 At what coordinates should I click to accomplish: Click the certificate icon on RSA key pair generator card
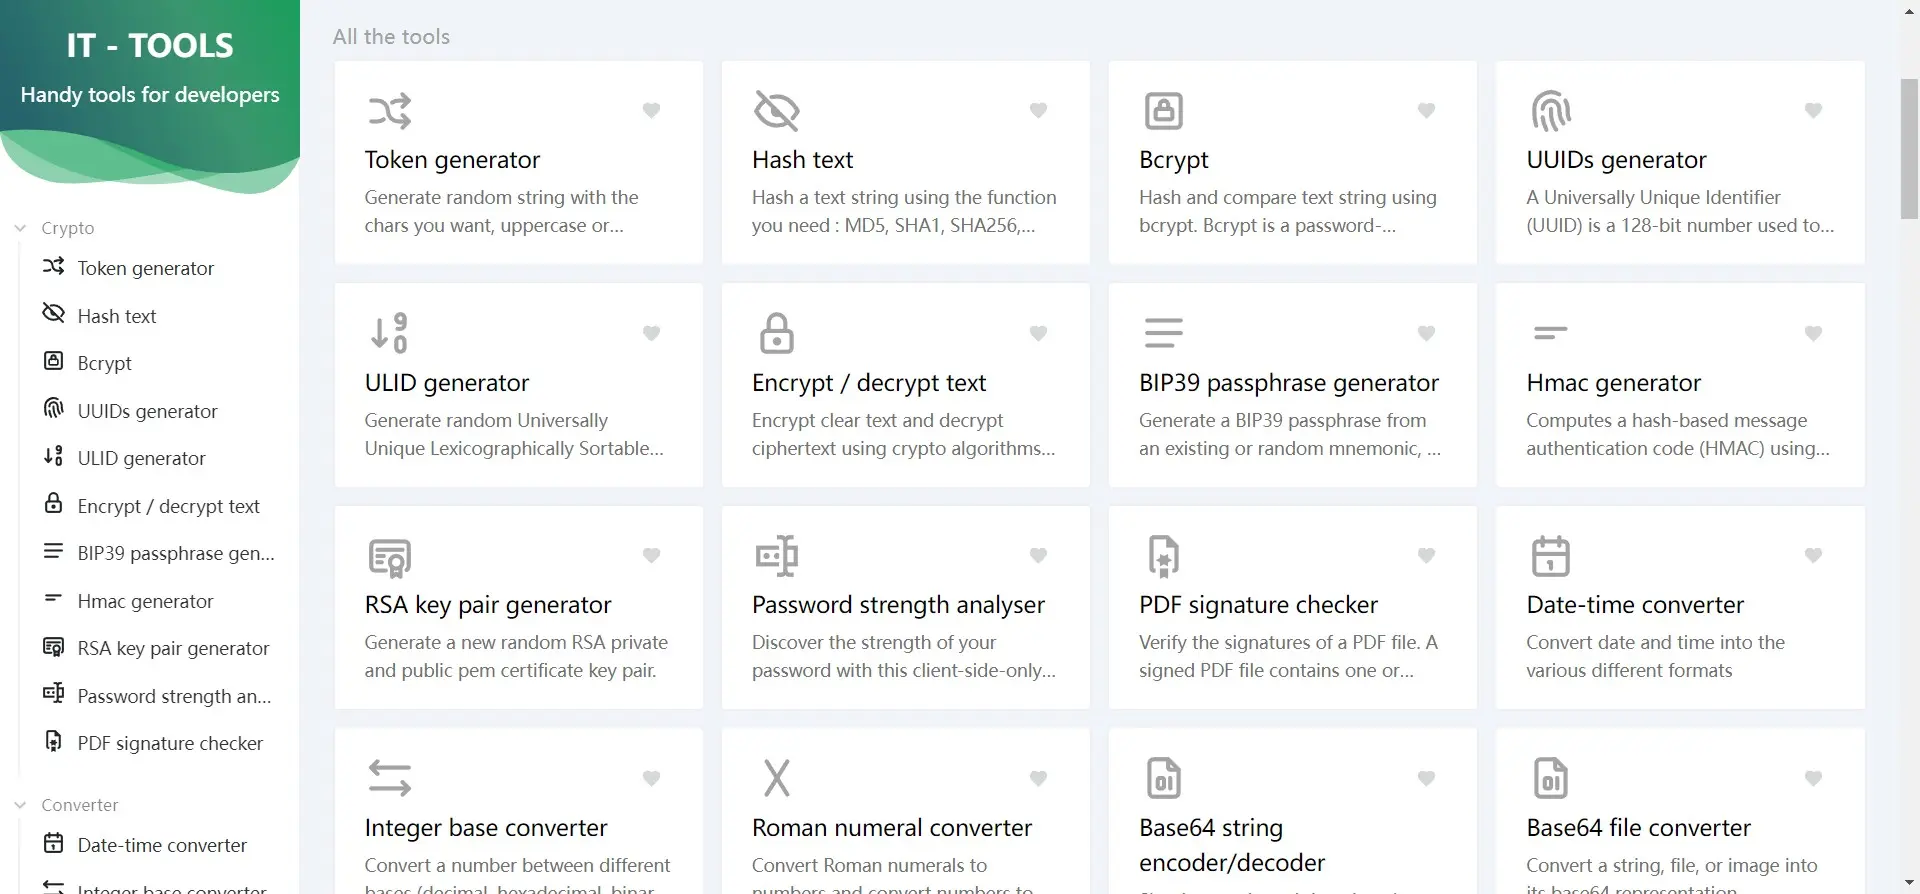coord(389,557)
